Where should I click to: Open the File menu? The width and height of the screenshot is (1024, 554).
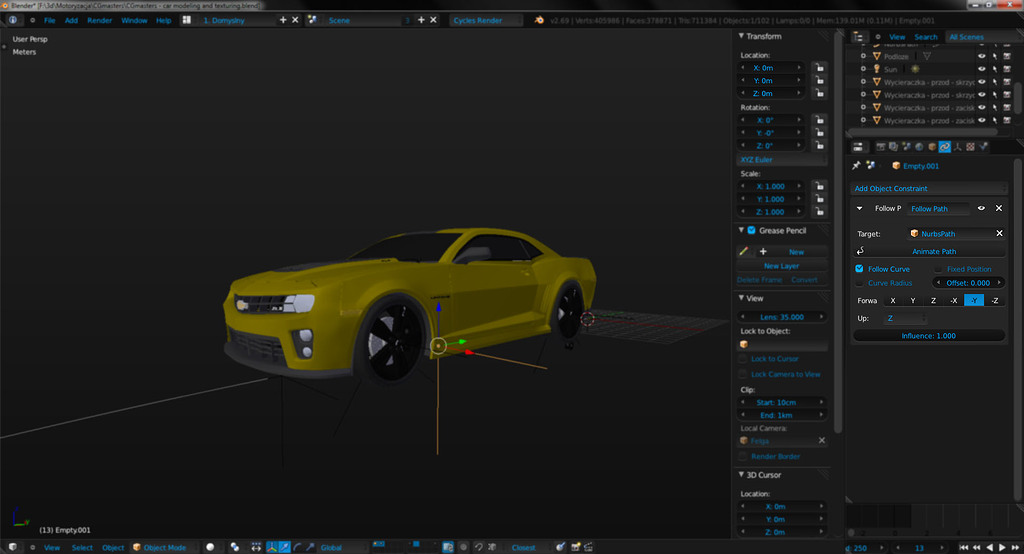[50, 20]
